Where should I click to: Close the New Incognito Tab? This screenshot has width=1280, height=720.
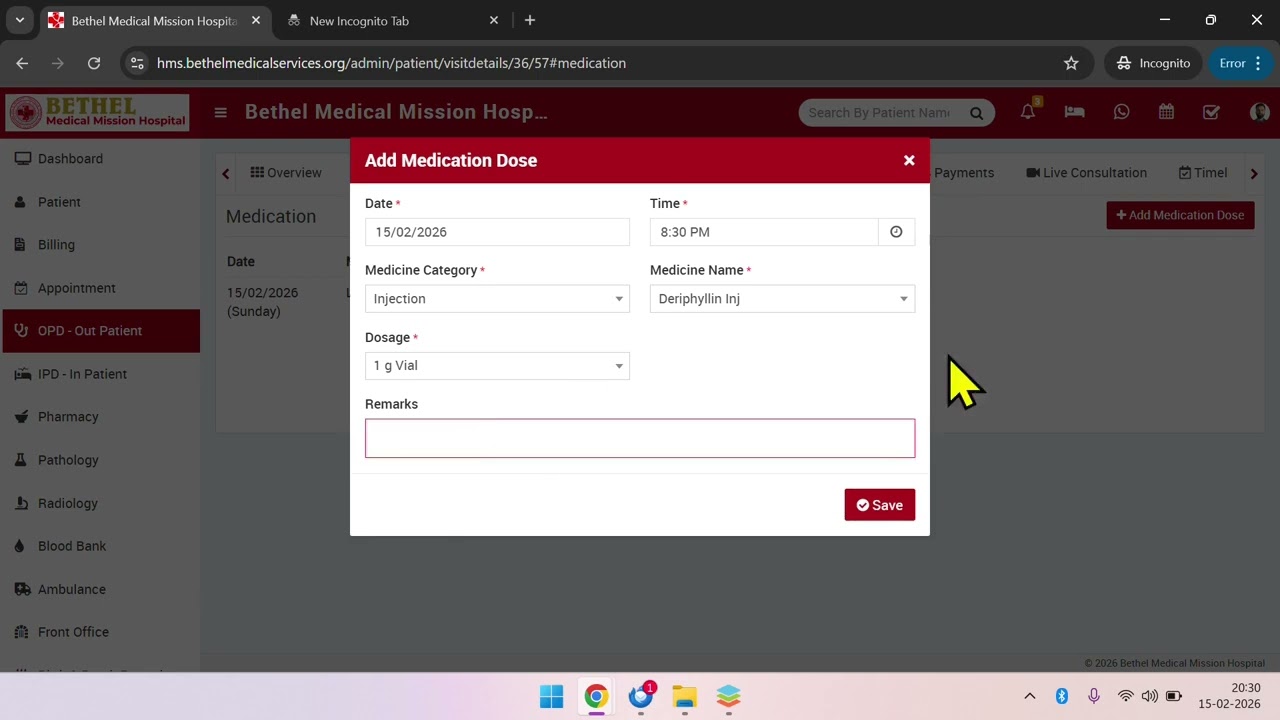[x=493, y=20]
